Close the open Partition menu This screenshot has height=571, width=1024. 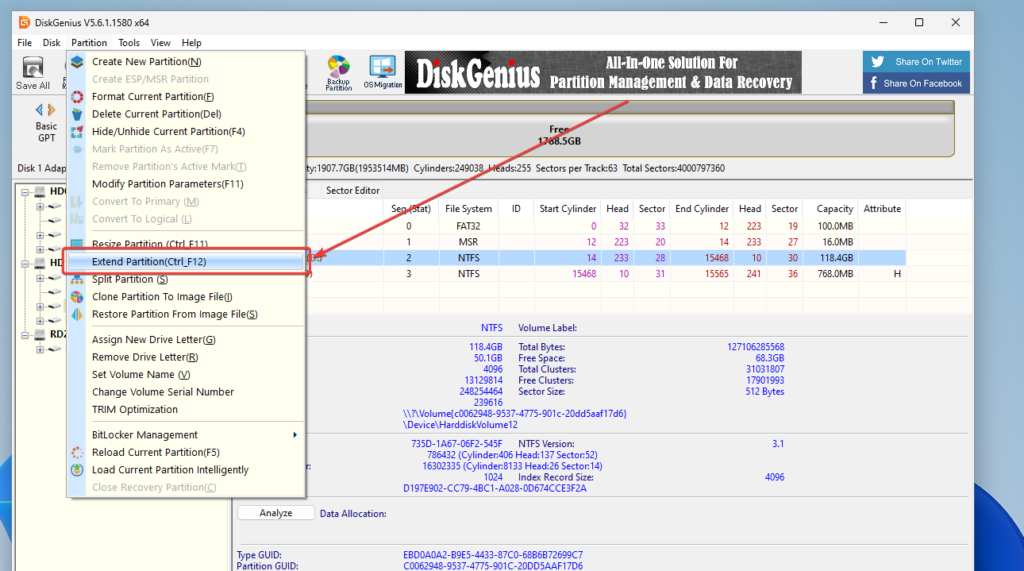[x=89, y=42]
